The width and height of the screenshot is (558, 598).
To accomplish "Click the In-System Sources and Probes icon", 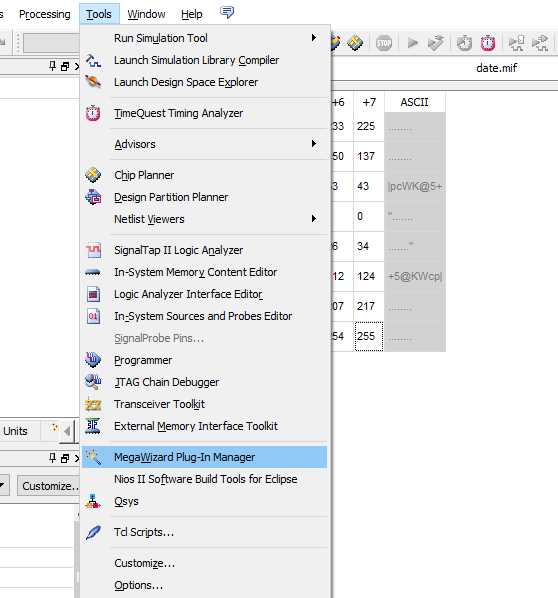I will pos(93,316).
